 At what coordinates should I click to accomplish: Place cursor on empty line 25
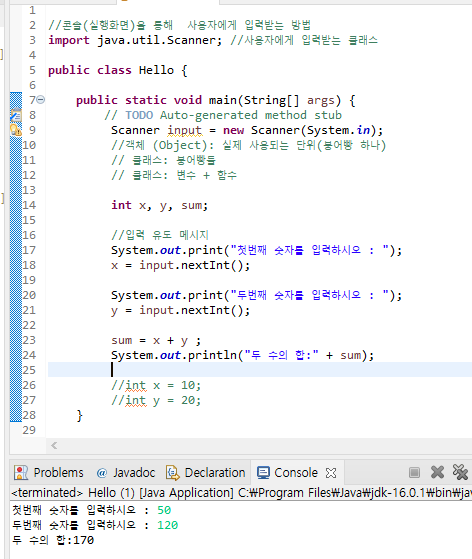[260, 370]
